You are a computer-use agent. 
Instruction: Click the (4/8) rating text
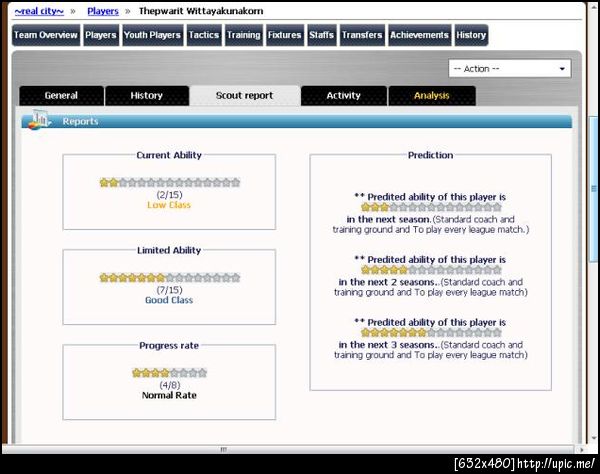(170, 385)
